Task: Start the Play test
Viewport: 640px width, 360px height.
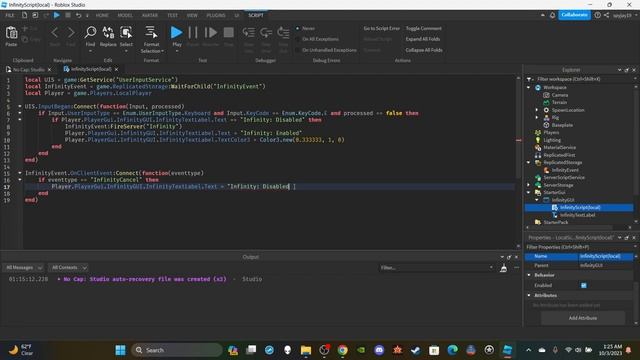Action: [176, 32]
